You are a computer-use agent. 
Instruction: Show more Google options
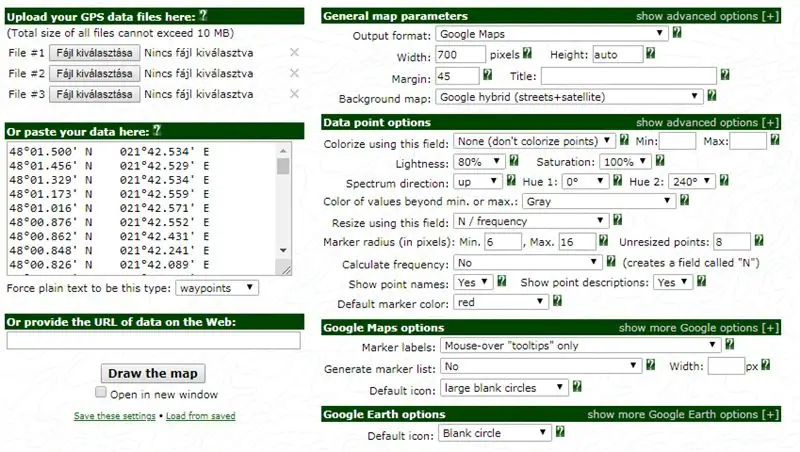tap(699, 328)
